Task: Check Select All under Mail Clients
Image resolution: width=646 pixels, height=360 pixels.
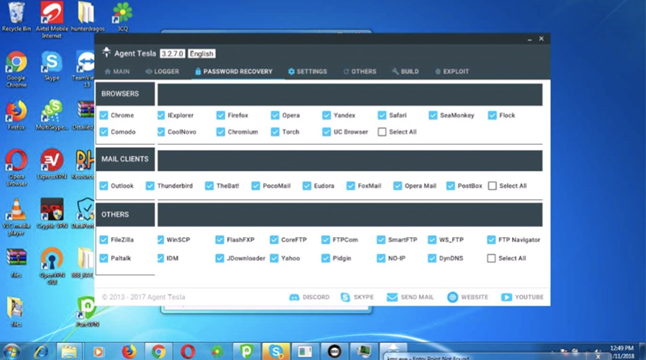Action: (x=492, y=186)
